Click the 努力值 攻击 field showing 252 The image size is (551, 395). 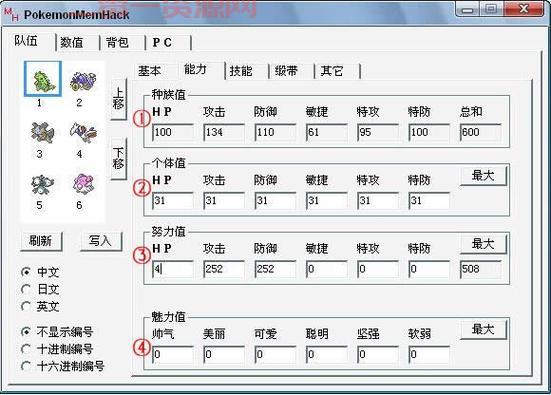[x=224, y=269]
